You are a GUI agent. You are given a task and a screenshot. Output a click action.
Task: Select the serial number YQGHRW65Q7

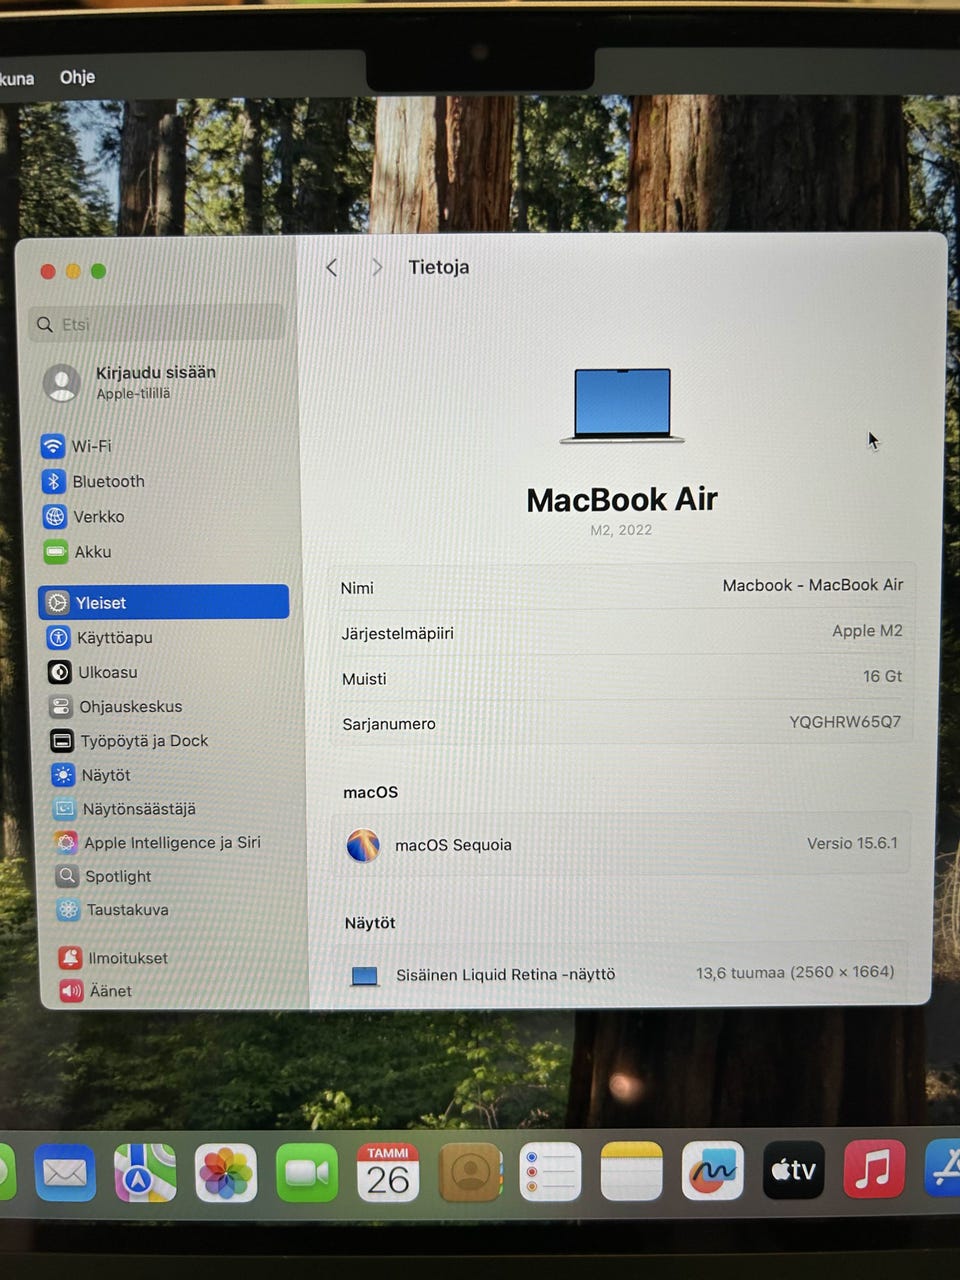point(845,722)
